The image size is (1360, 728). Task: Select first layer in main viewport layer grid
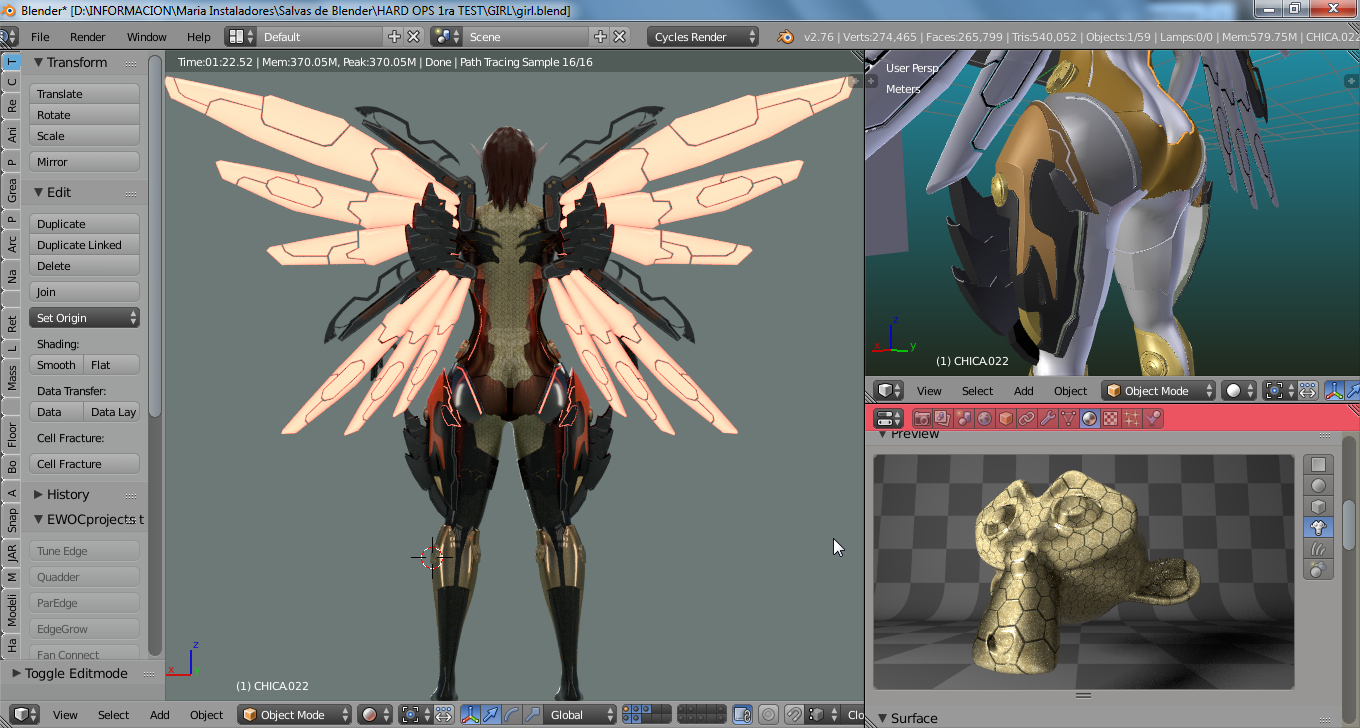click(x=626, y=710)
